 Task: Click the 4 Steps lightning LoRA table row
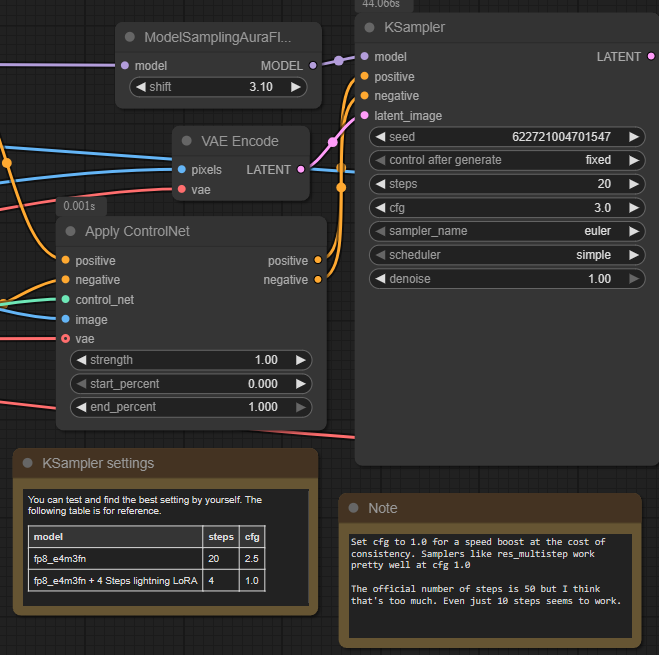[147, 581]
